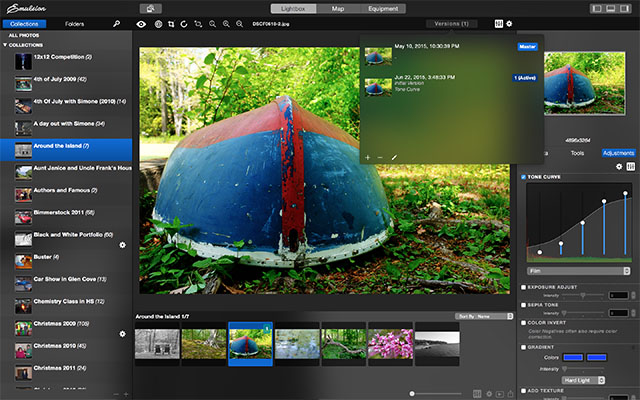Click the middle magnifier zoom icon
This screenshot has width=640, height=400.
click(226, 24)
